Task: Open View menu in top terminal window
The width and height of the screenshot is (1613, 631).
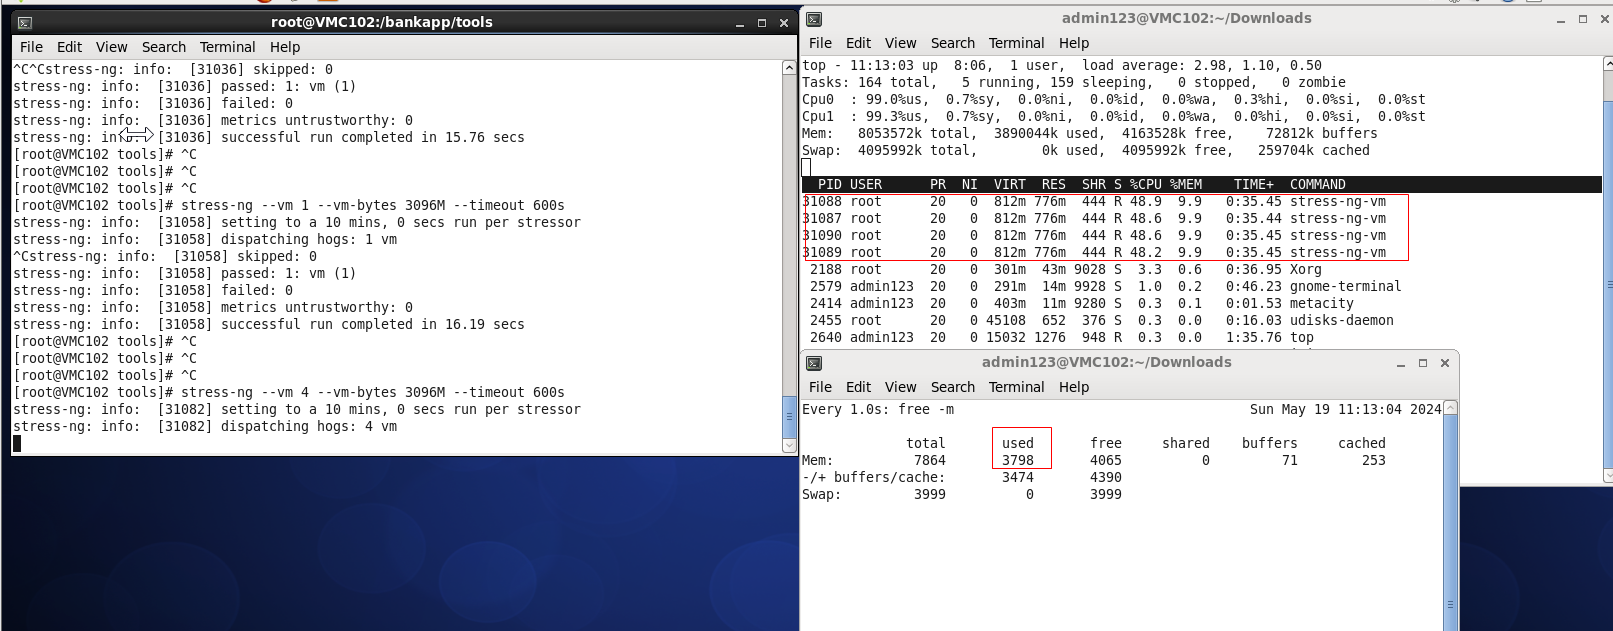Action: (900, 43)
